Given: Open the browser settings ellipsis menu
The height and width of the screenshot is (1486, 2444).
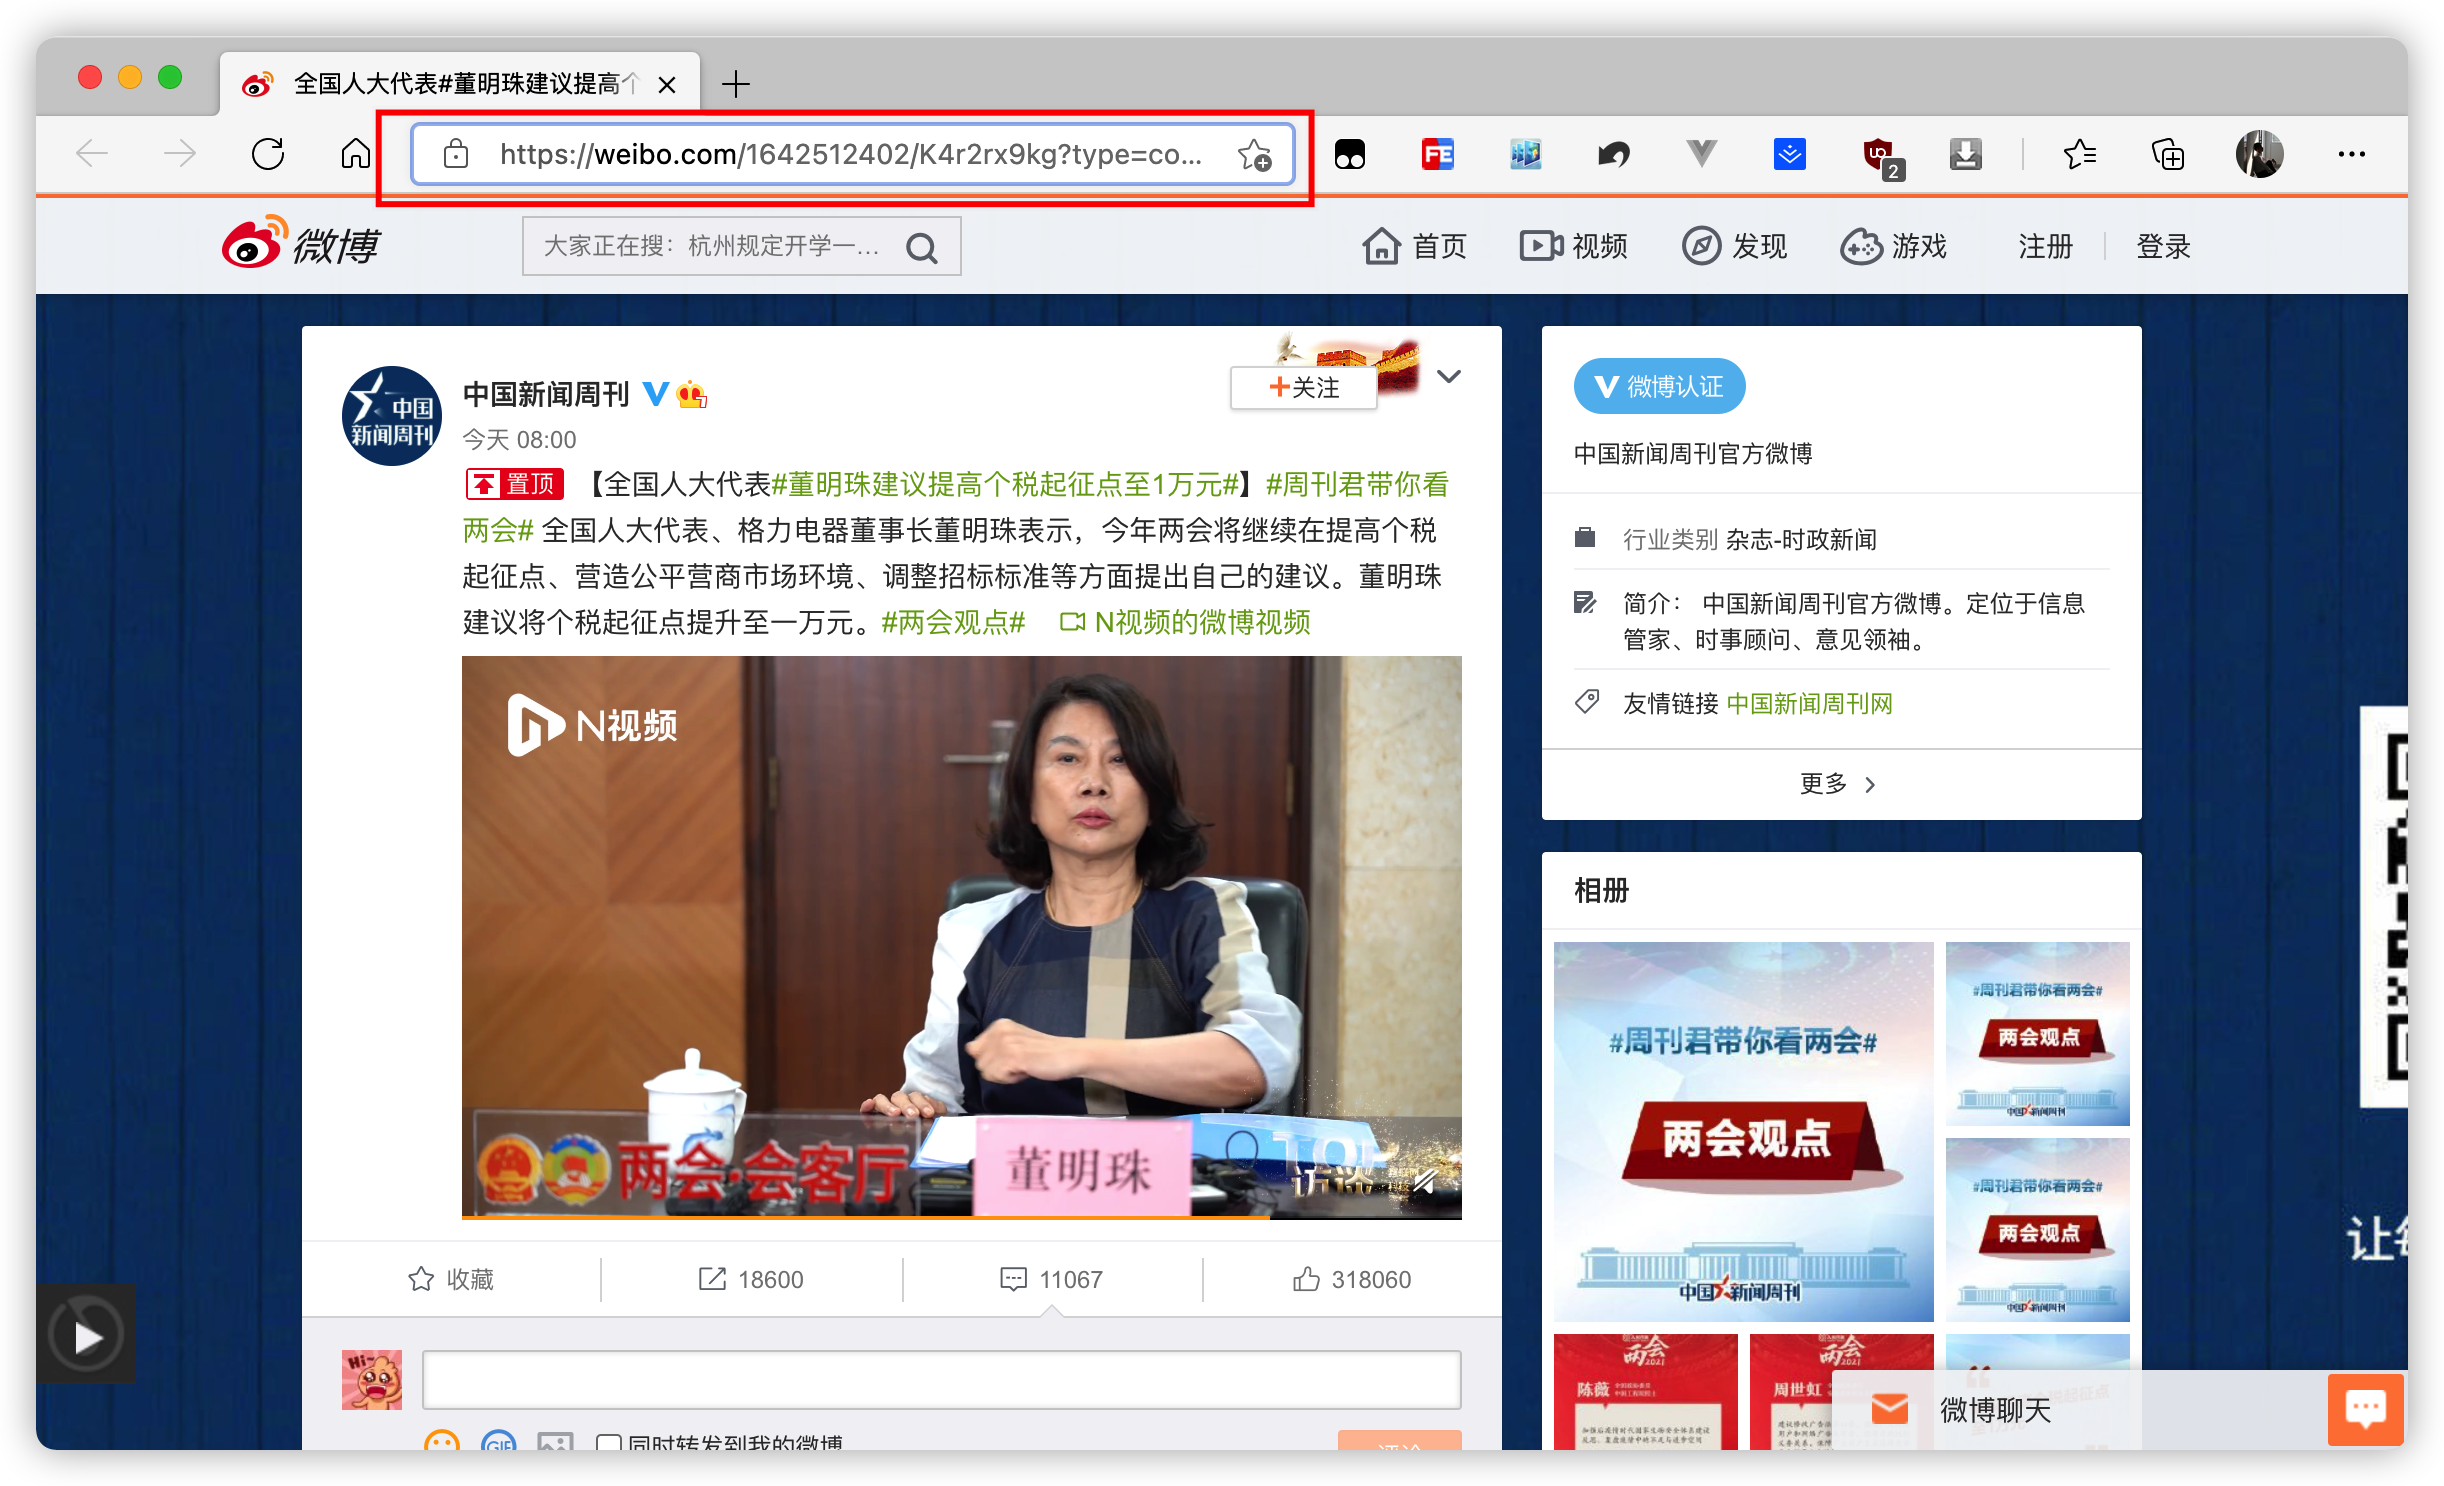Looking at the screenshot, I should [x=2351, y=154].
